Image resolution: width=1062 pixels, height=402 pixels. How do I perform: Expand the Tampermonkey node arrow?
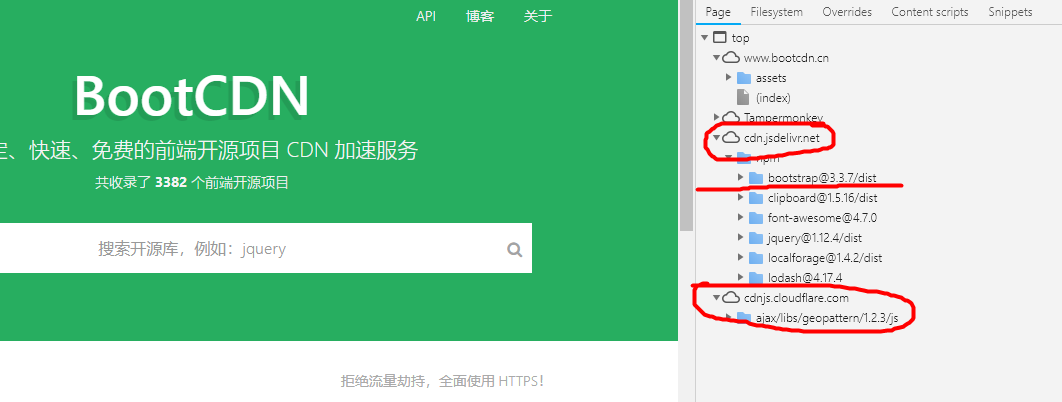tap(717, 118)
